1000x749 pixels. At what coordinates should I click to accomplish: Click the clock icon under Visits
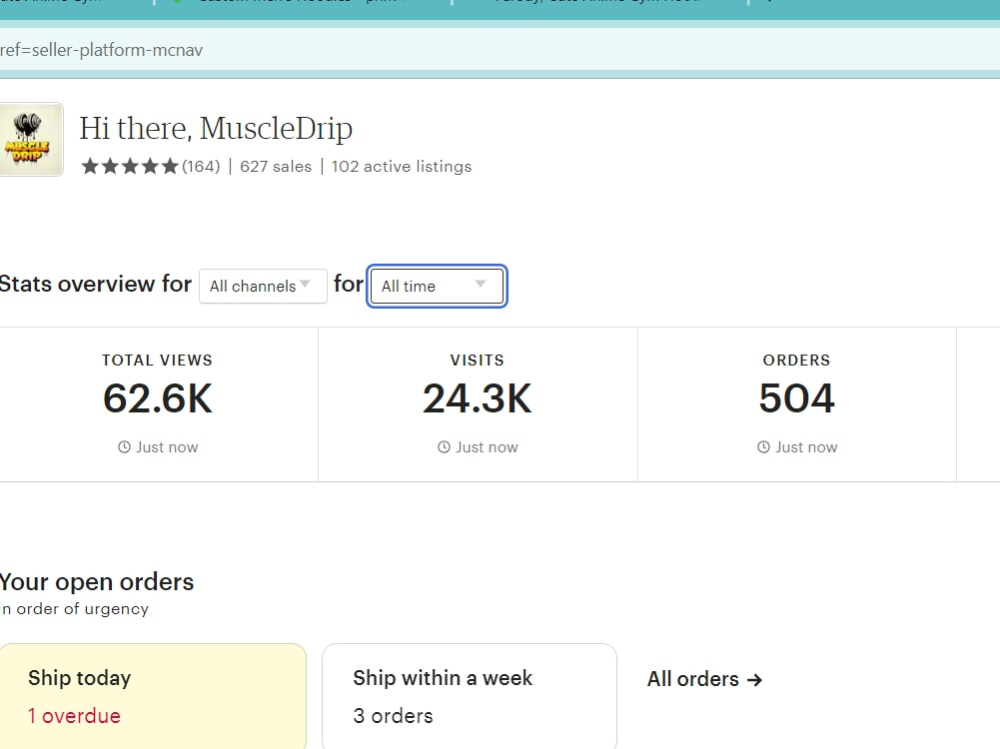(444, 447)
